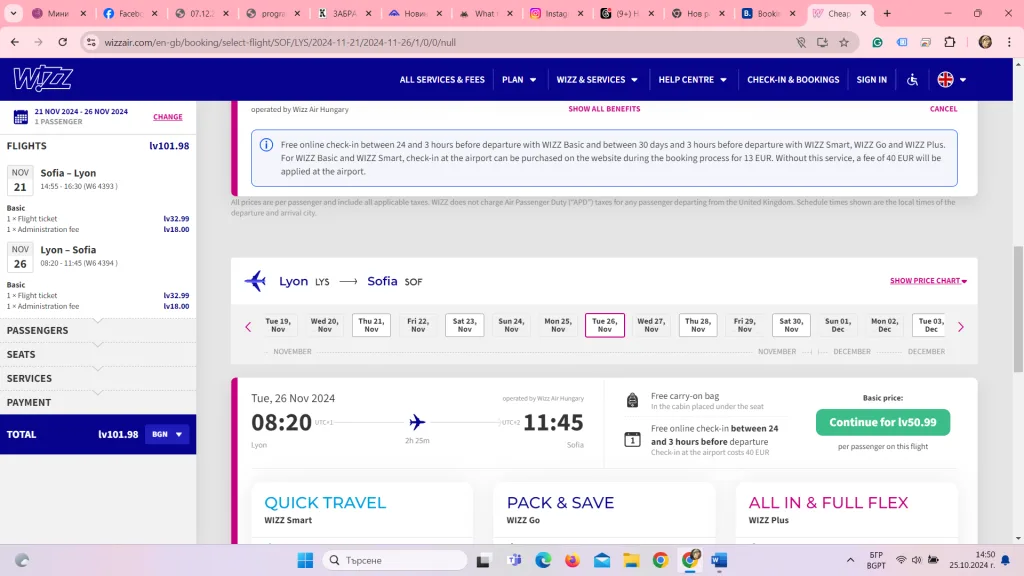
Task: Click SHOW ALL BENEFITS link
Action: [604, 109]
